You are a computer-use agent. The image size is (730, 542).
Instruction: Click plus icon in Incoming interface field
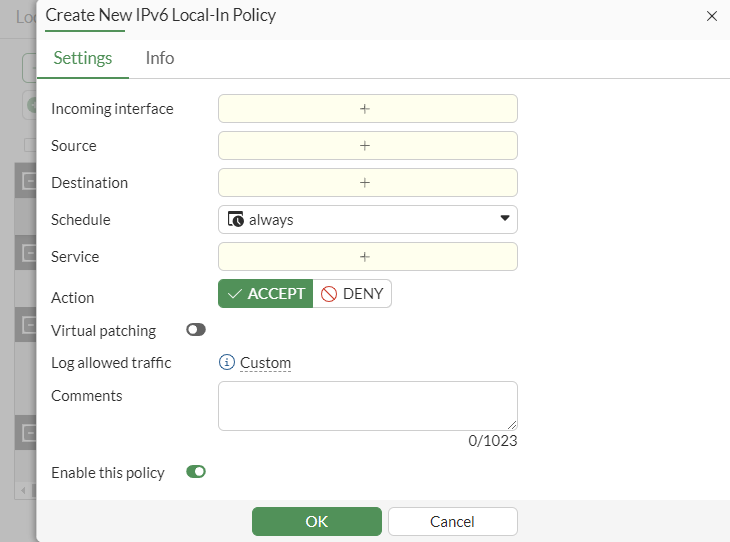click(365, 109)
